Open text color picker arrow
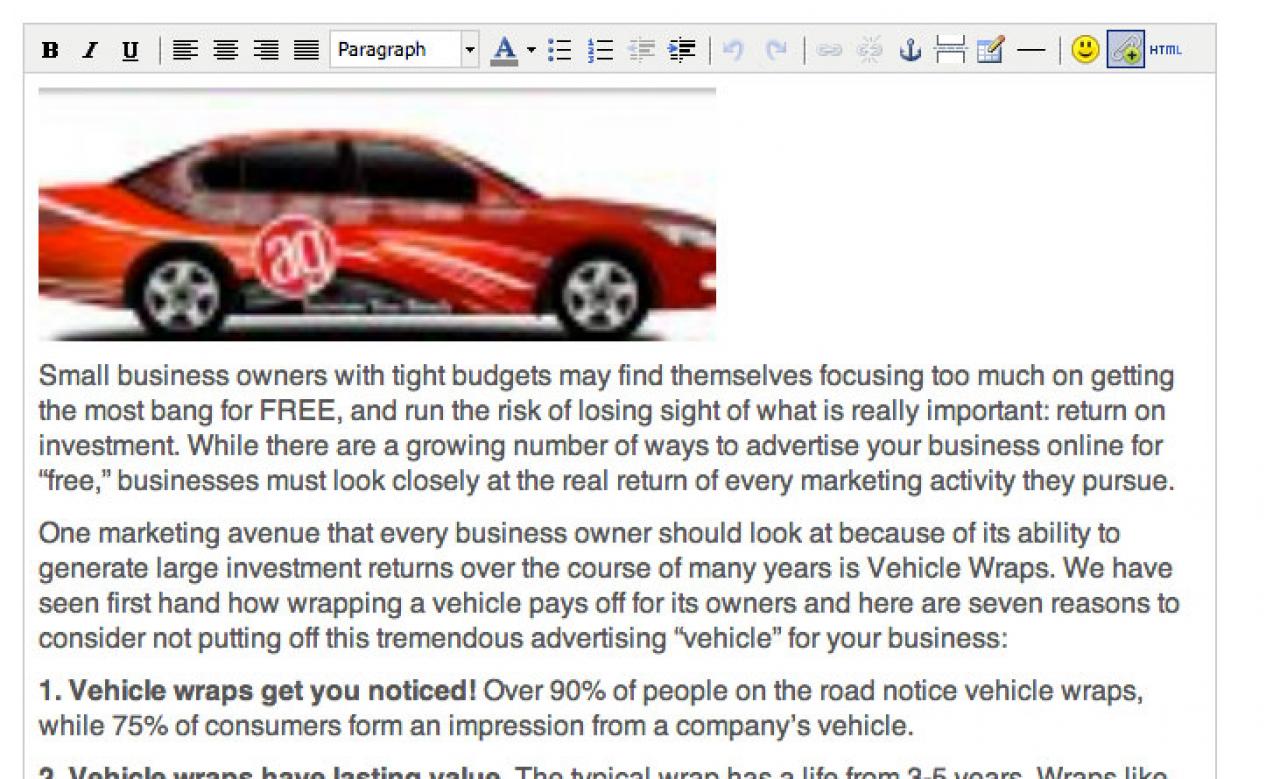Image resolution: width=1280 pixels, height=779 pixels. pos(531,49)
